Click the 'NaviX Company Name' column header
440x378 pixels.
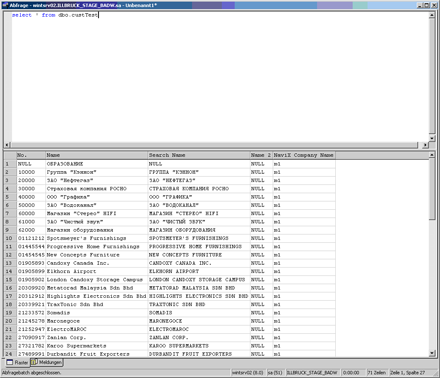[304, 155]
